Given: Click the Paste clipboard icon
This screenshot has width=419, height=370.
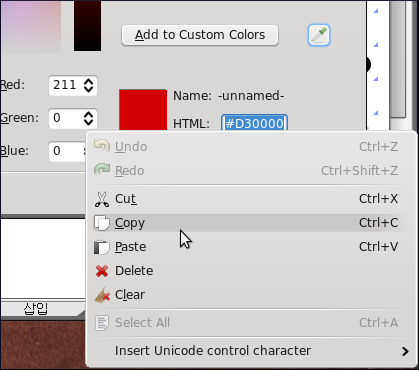Looking at the screenshot, I should 102,247.
